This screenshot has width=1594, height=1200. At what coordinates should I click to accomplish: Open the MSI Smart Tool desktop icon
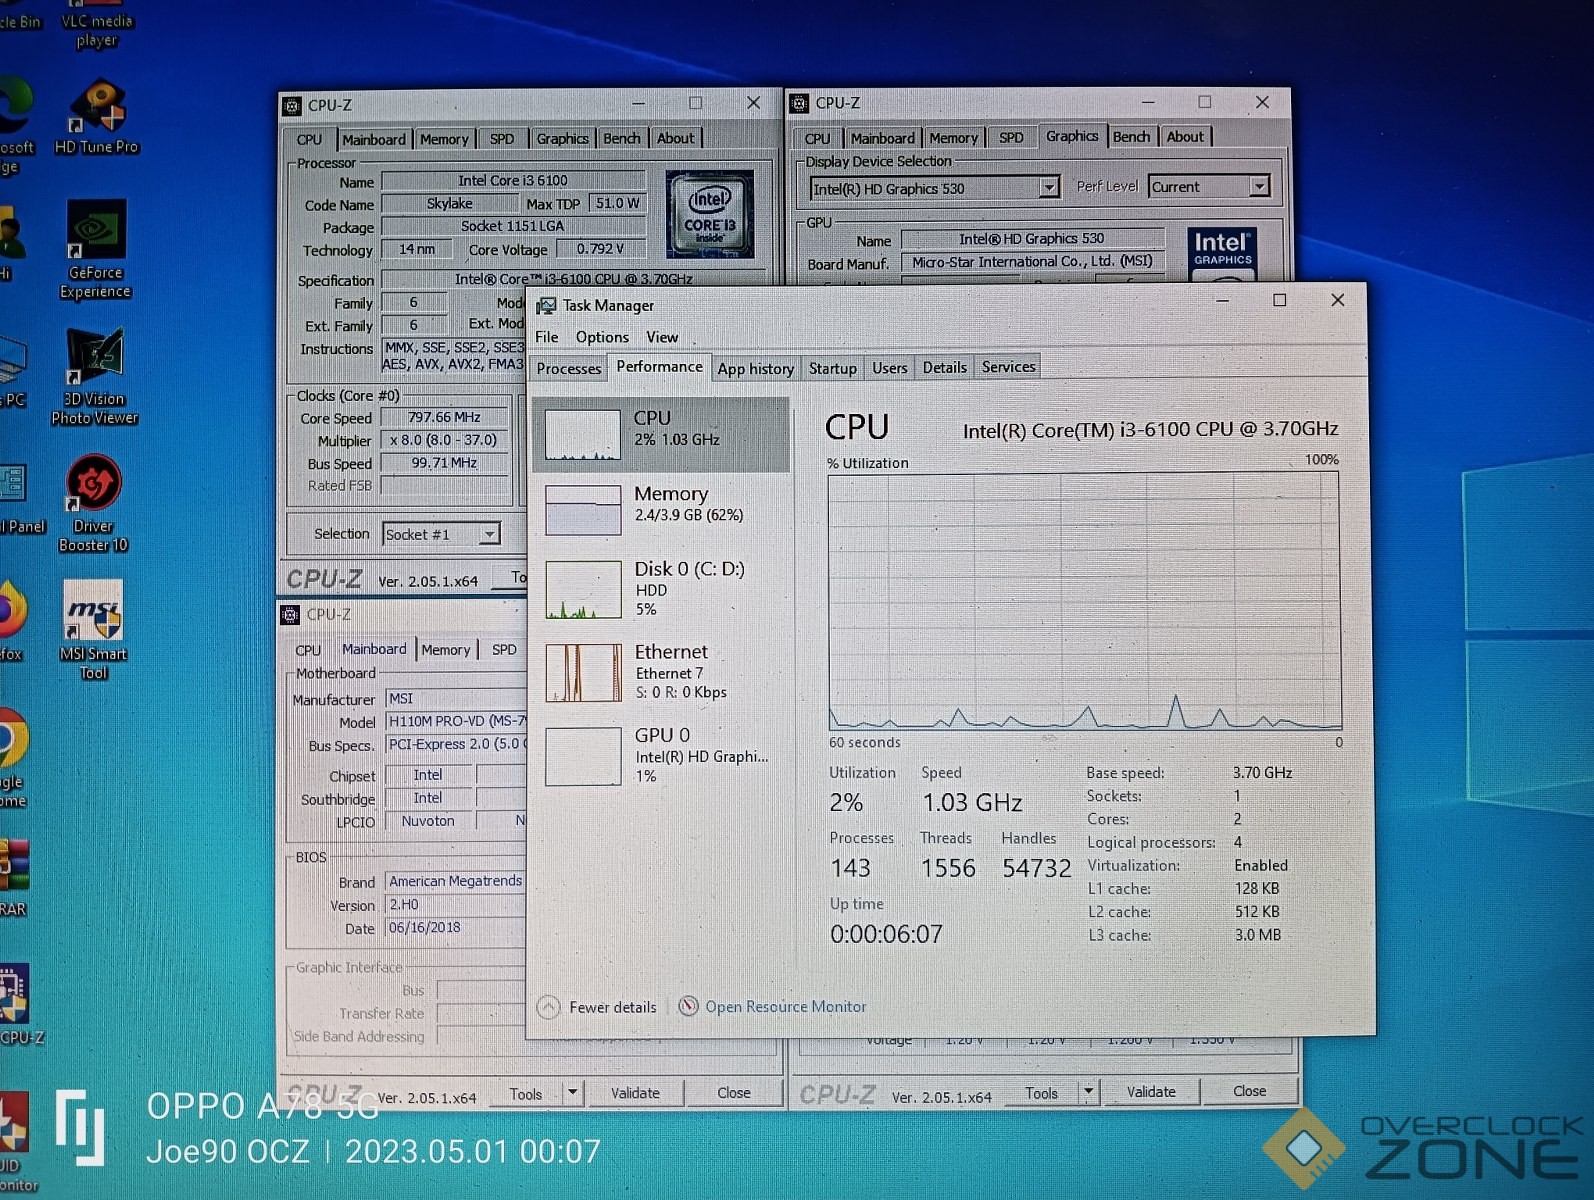click(x=93, y=630)
